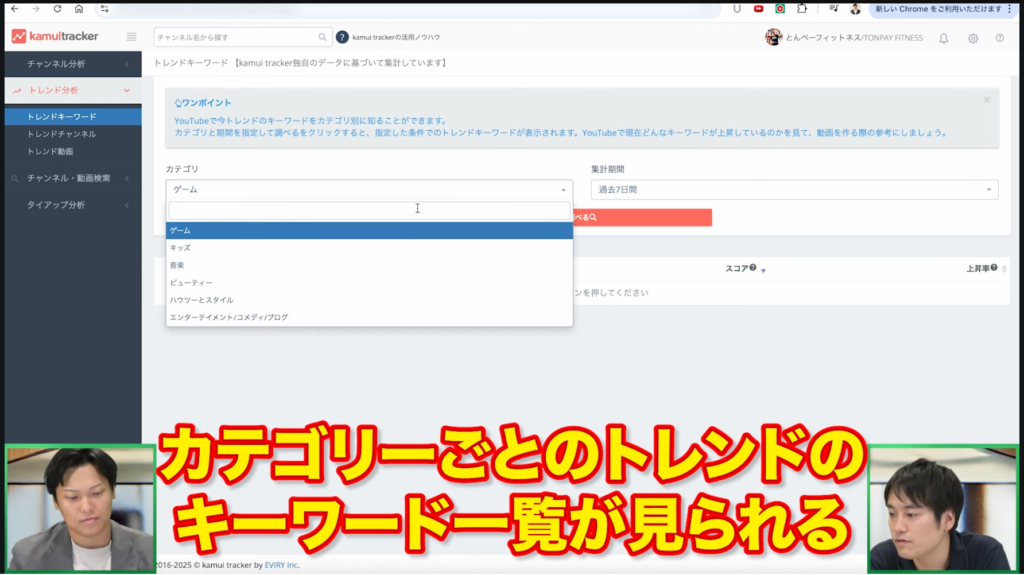
Task: Open the kamui tracker help question icon
Action: (x=342, y=37)
